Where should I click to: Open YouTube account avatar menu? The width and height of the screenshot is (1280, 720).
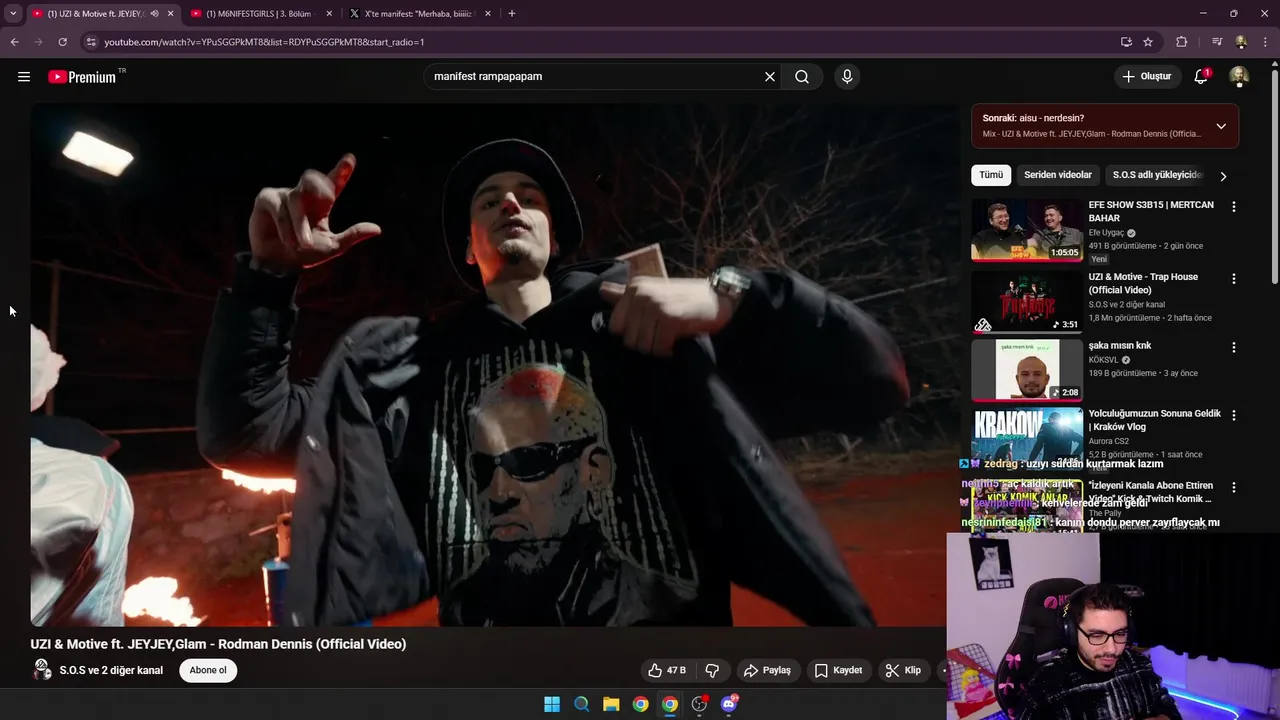click(1239, 76)
